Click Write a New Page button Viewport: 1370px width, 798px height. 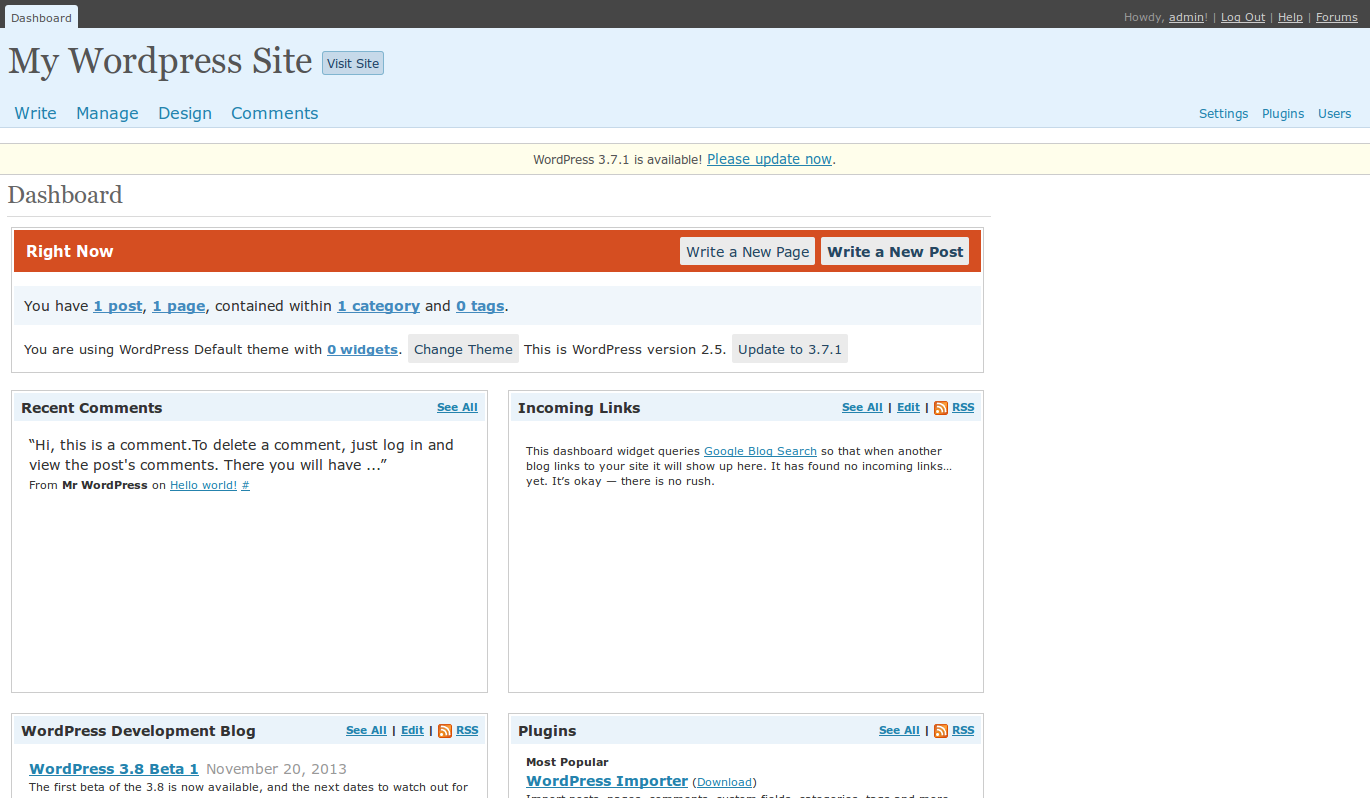click(748, 251)
